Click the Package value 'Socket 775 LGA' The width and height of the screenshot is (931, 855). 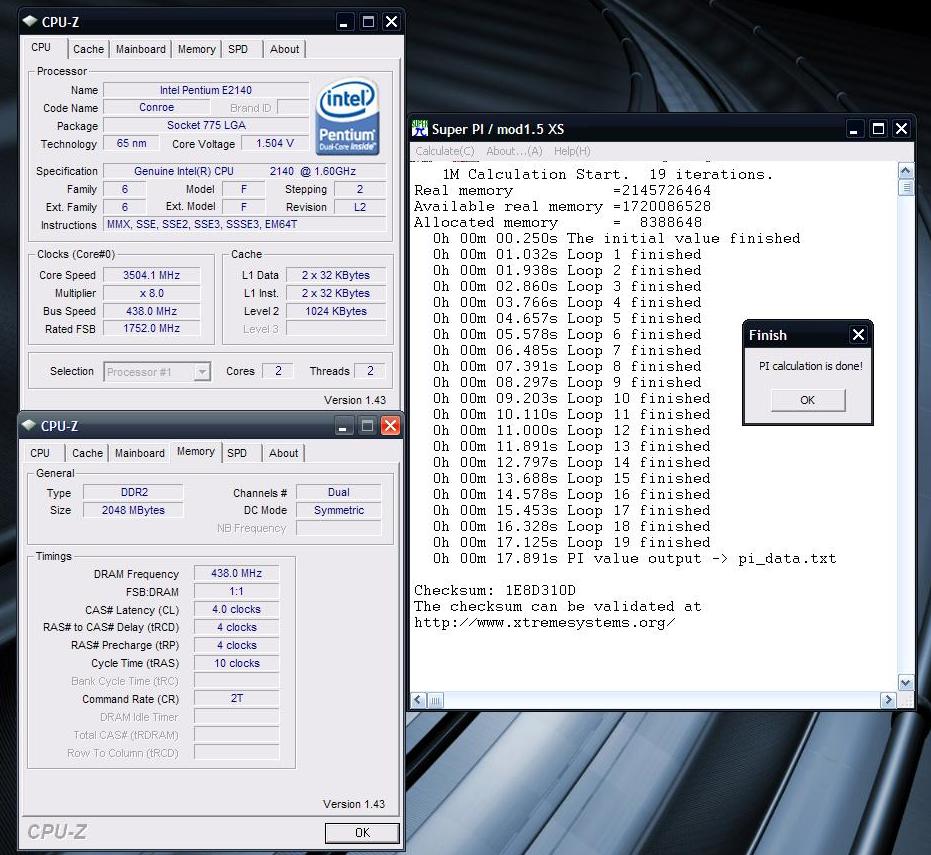(206, 125)
